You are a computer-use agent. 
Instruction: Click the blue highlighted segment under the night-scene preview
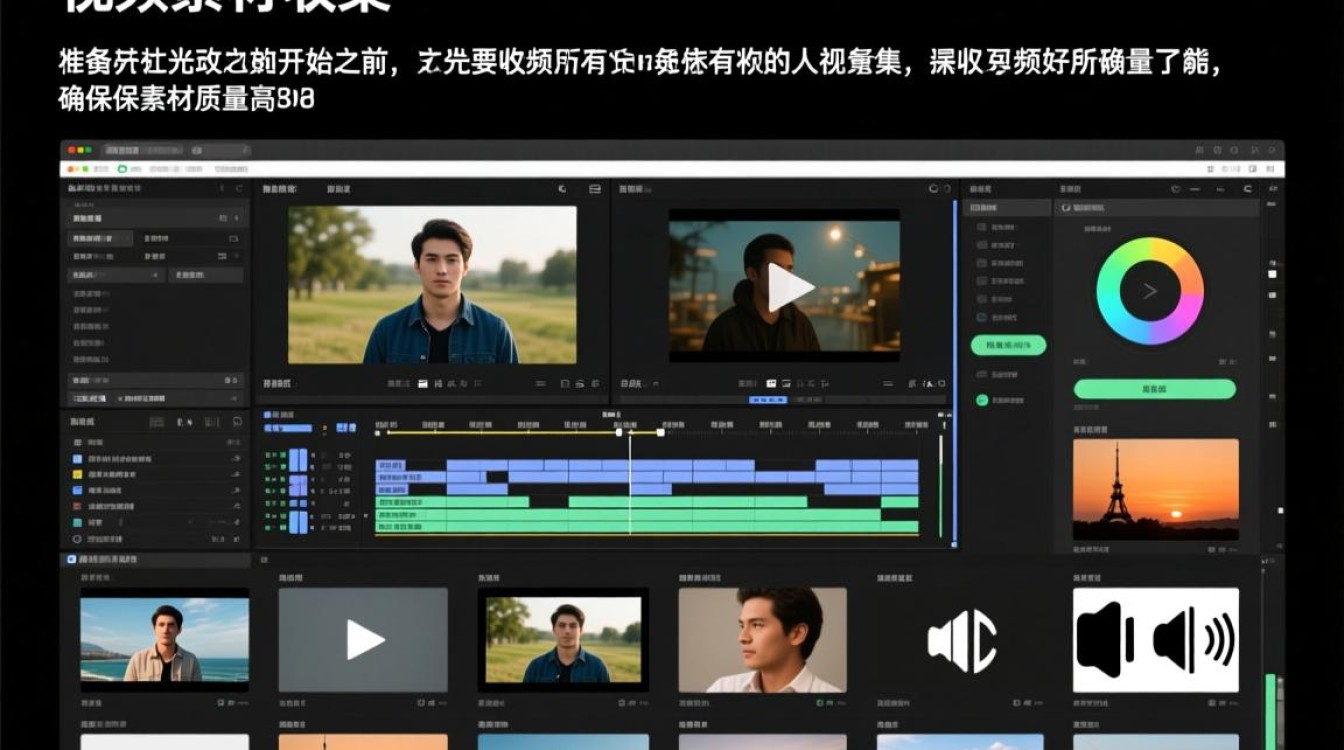[x=768, y=400]
